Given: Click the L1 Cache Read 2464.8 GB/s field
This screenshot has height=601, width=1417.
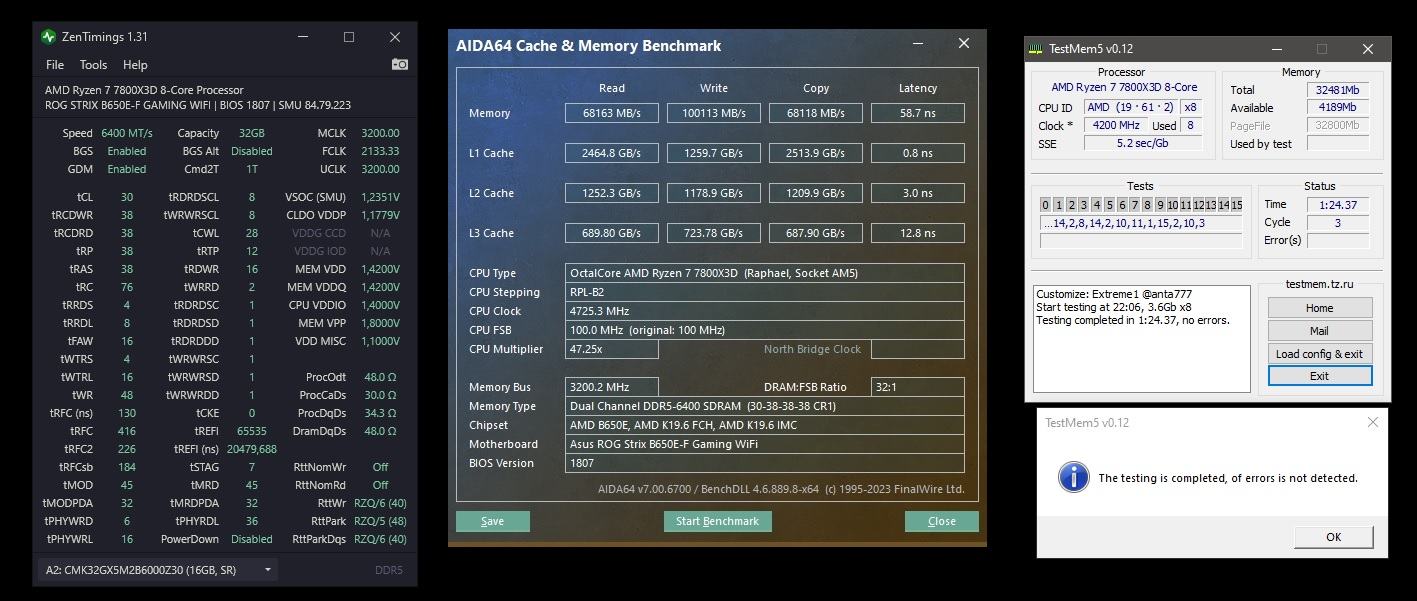Looking at the screenshot, I should point(611,153).
